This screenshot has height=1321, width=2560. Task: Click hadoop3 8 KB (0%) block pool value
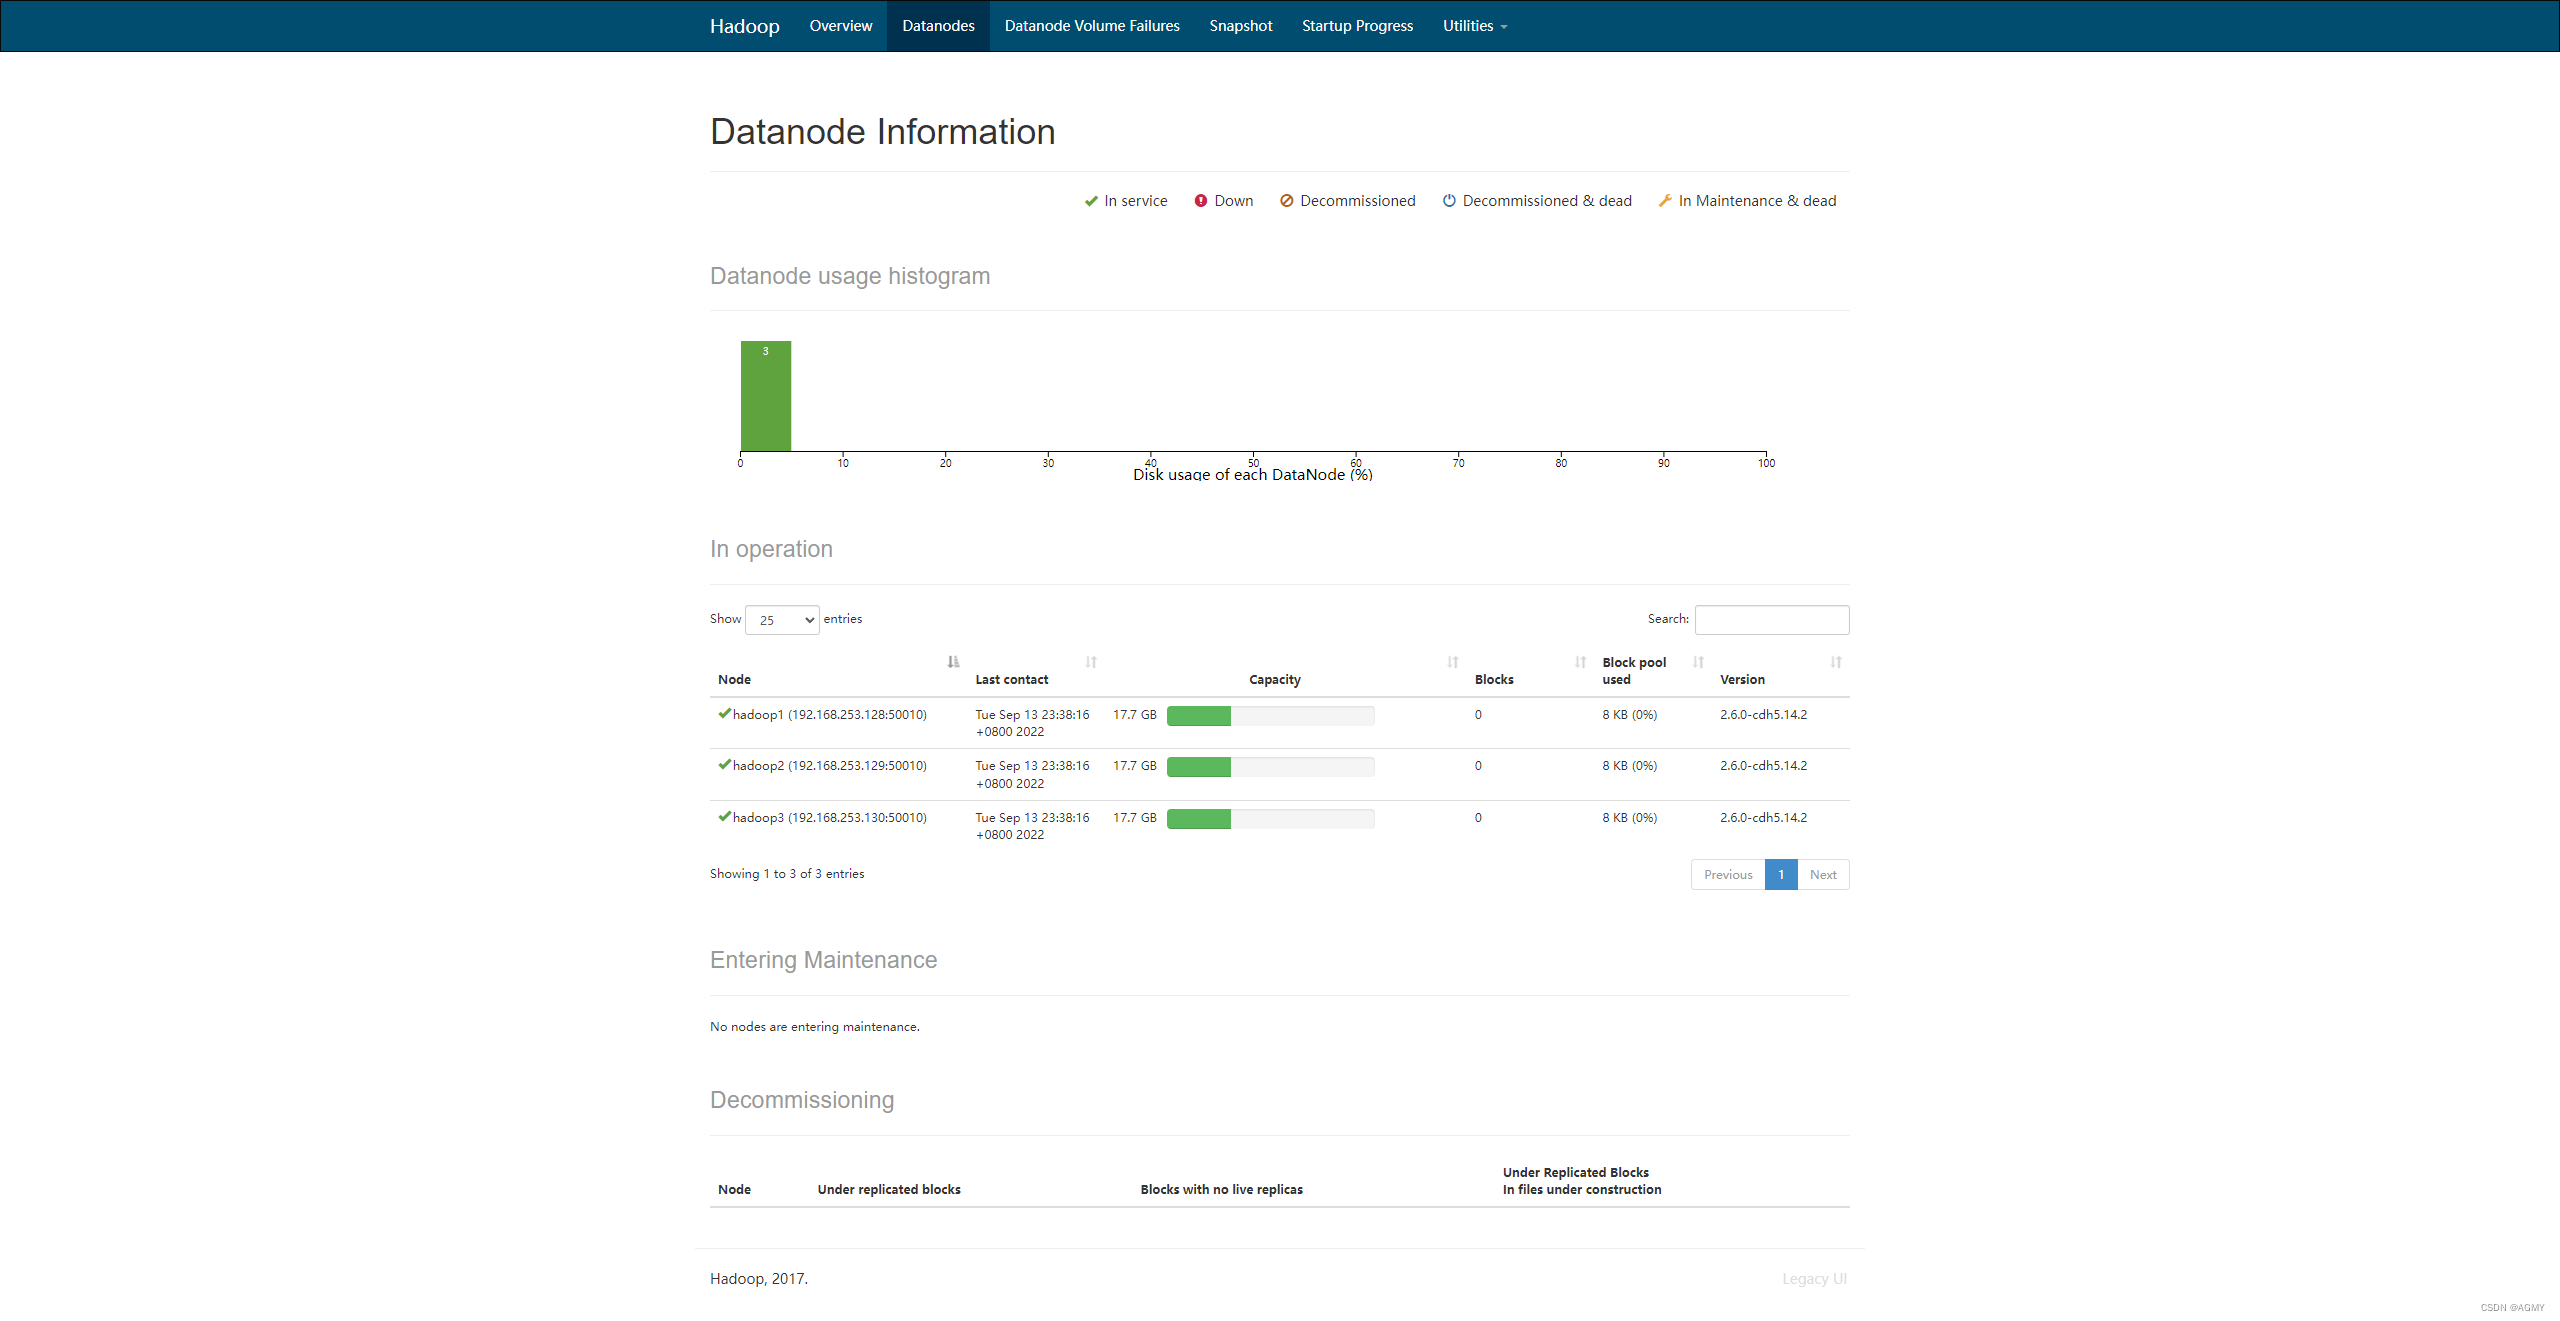pos(1630,818)
